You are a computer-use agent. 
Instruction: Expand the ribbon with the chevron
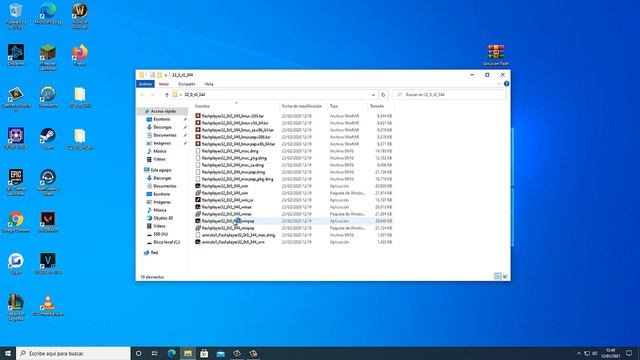coord(499,84)
